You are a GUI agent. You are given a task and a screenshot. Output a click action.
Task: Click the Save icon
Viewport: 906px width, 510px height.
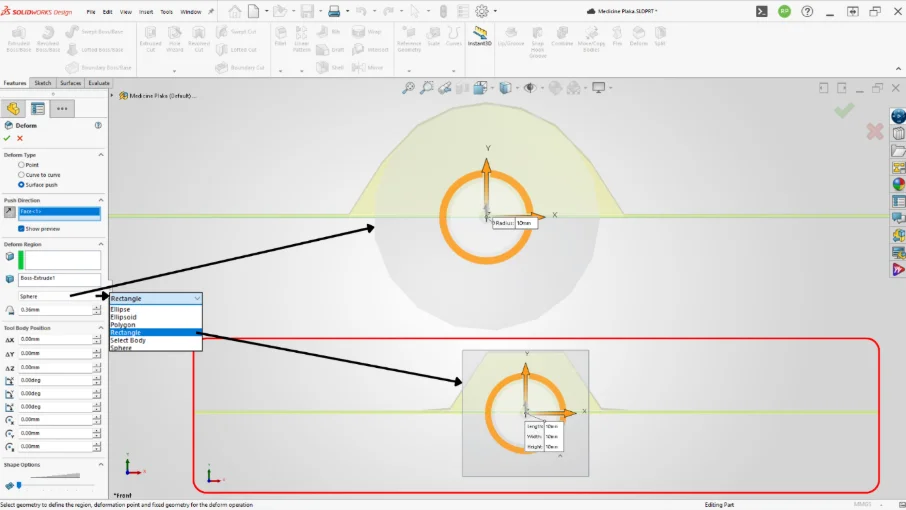307,11
